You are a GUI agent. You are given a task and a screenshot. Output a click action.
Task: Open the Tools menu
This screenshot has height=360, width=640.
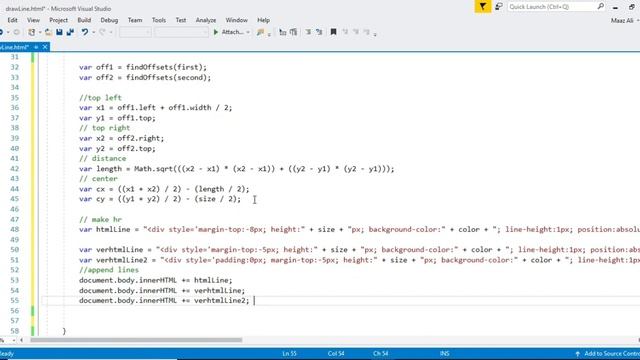click(x=159, y=20)
